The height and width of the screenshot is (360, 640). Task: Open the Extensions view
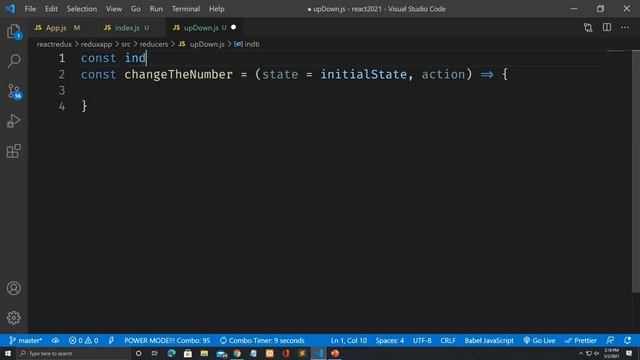[x=14, y=151]
